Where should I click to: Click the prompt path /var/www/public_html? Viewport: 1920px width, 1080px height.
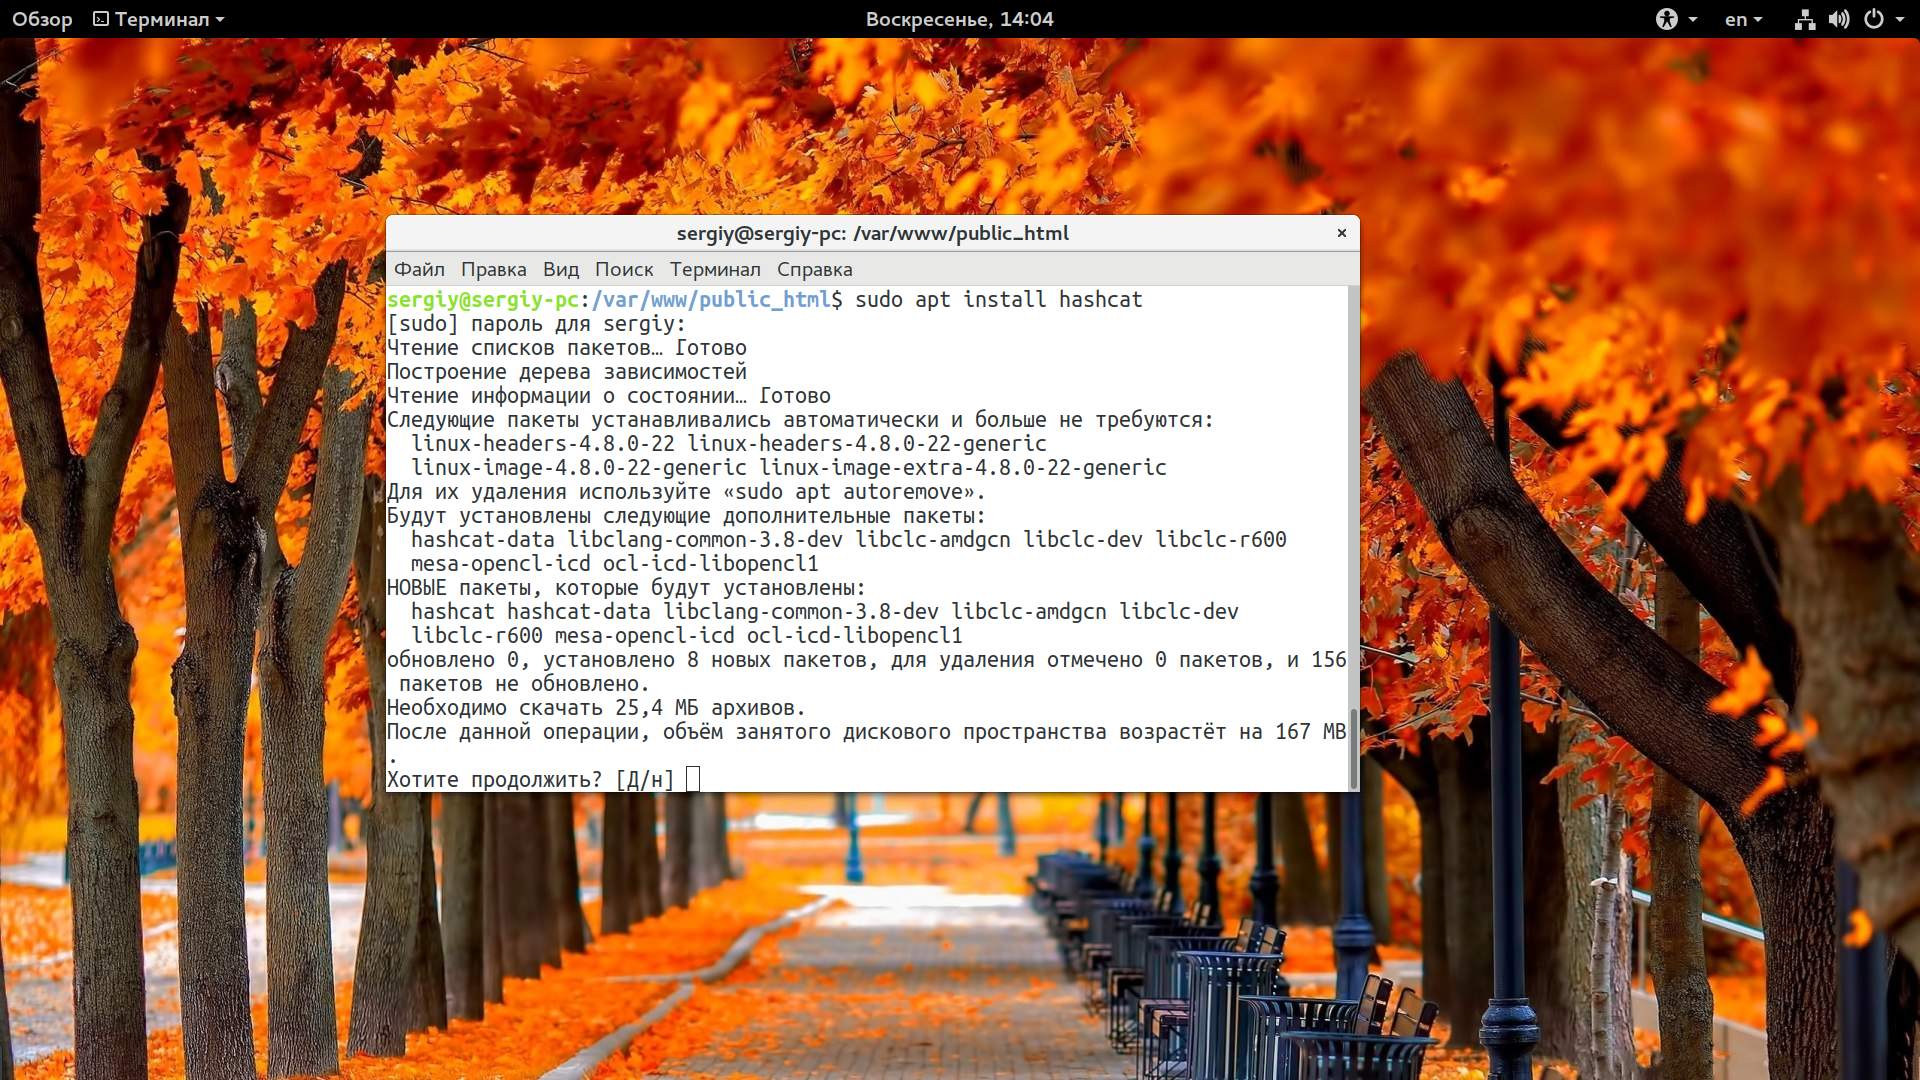click(x=711, y=299)
